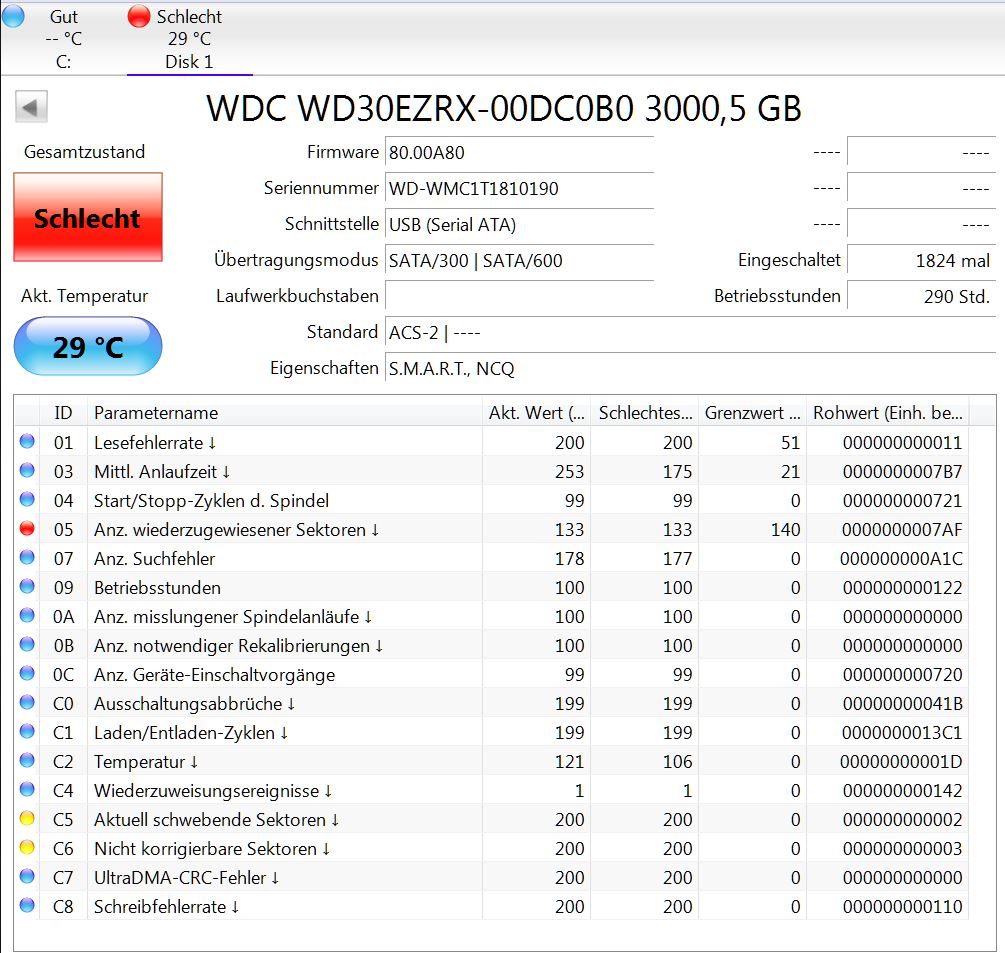Viewport: 1005px width, 953px height.
Task: Click the status dot for Ausschaltungsabbrüche
Action: [27, 702]
